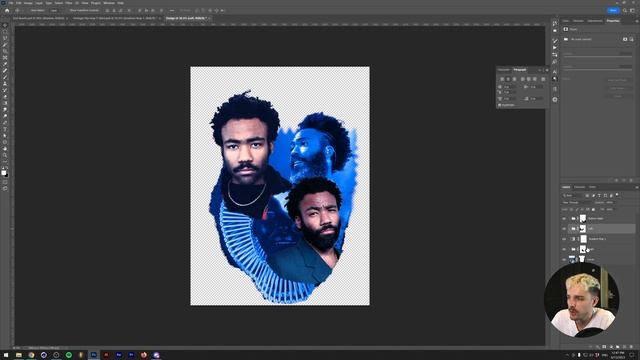640x360 pixels.
Task: Select the Horizontal Type tool
Action: [x=5, y=129]
